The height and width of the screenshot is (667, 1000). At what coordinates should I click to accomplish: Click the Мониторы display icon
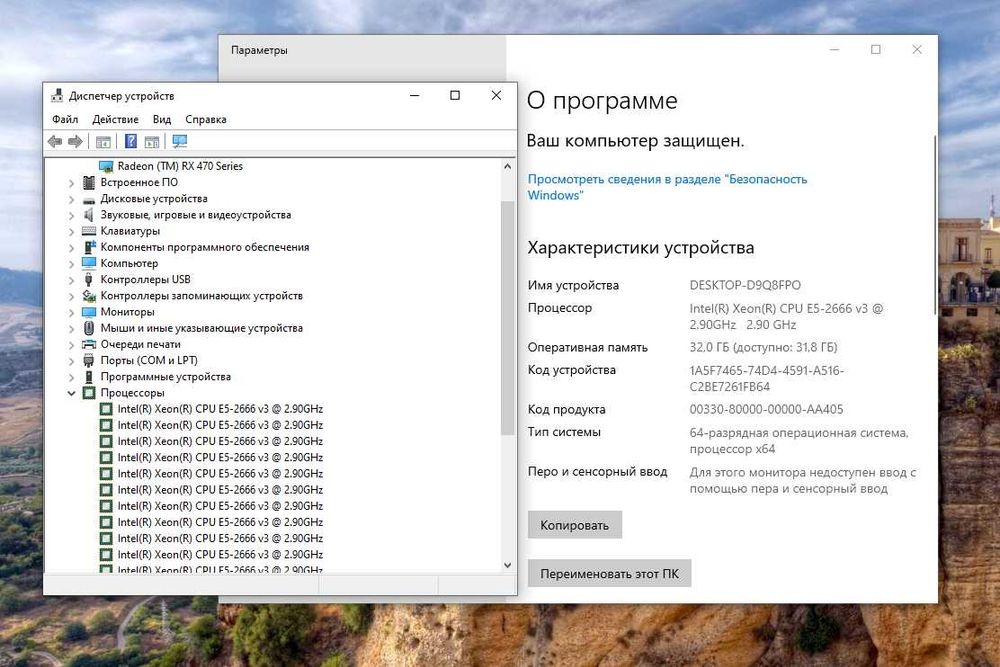click(x=89, y=312)
